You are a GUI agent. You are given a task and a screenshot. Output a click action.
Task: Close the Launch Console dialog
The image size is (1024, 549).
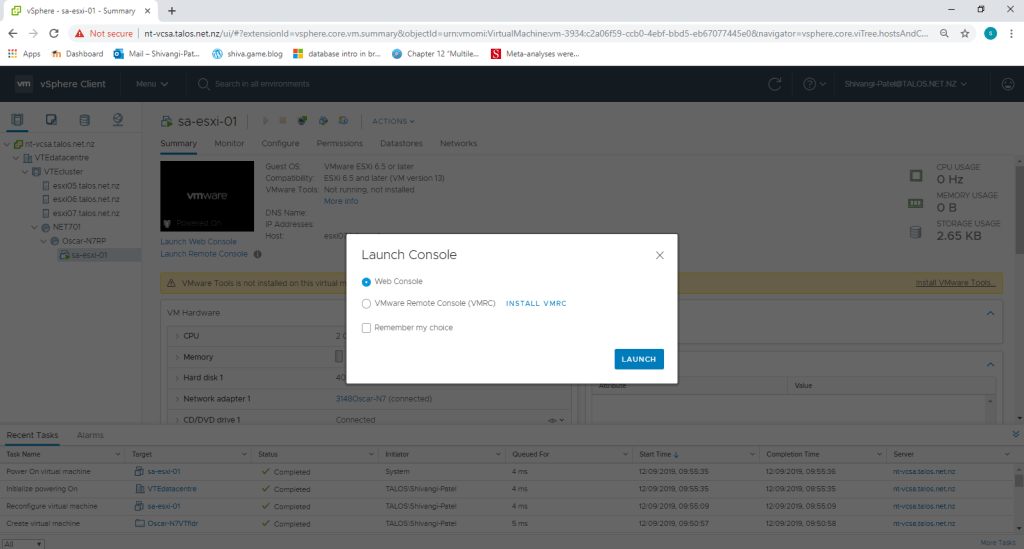(x=659, y=255)
